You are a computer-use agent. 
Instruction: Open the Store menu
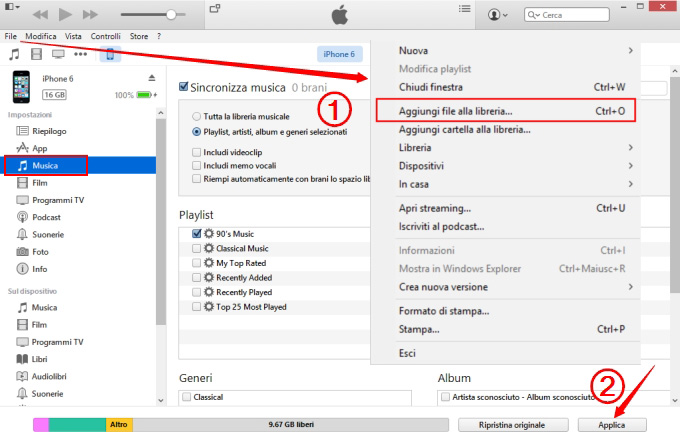pos(139,36)
